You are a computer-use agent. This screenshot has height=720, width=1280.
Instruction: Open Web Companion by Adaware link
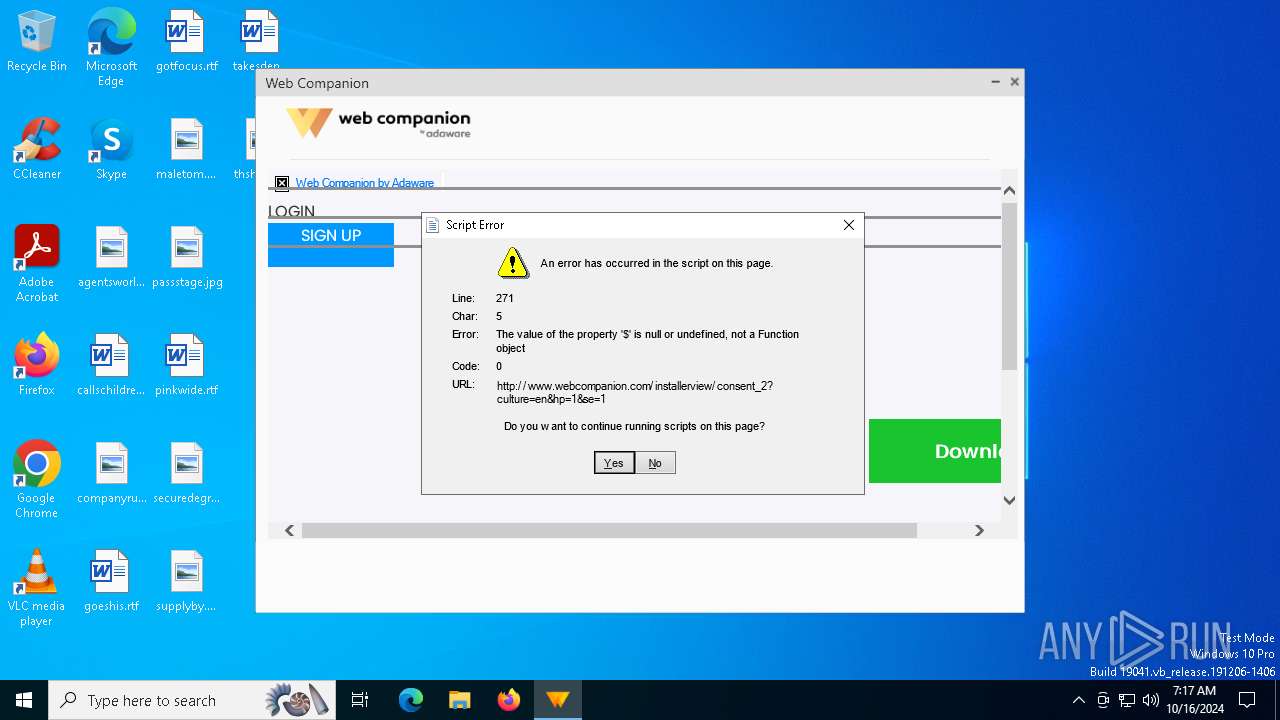(364, 183)
